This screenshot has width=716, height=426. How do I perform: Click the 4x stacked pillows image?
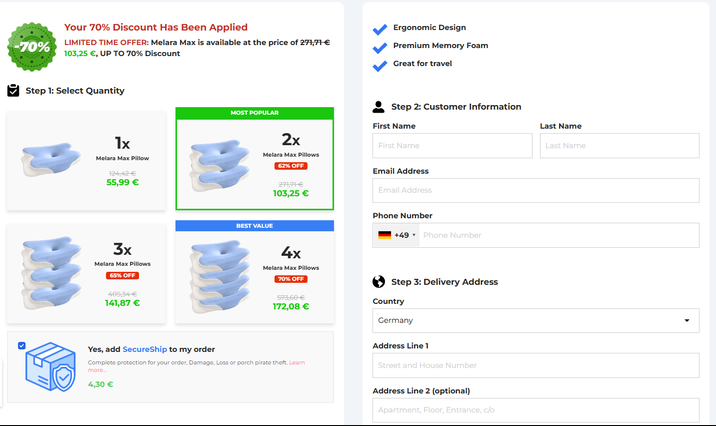point(220,277)
